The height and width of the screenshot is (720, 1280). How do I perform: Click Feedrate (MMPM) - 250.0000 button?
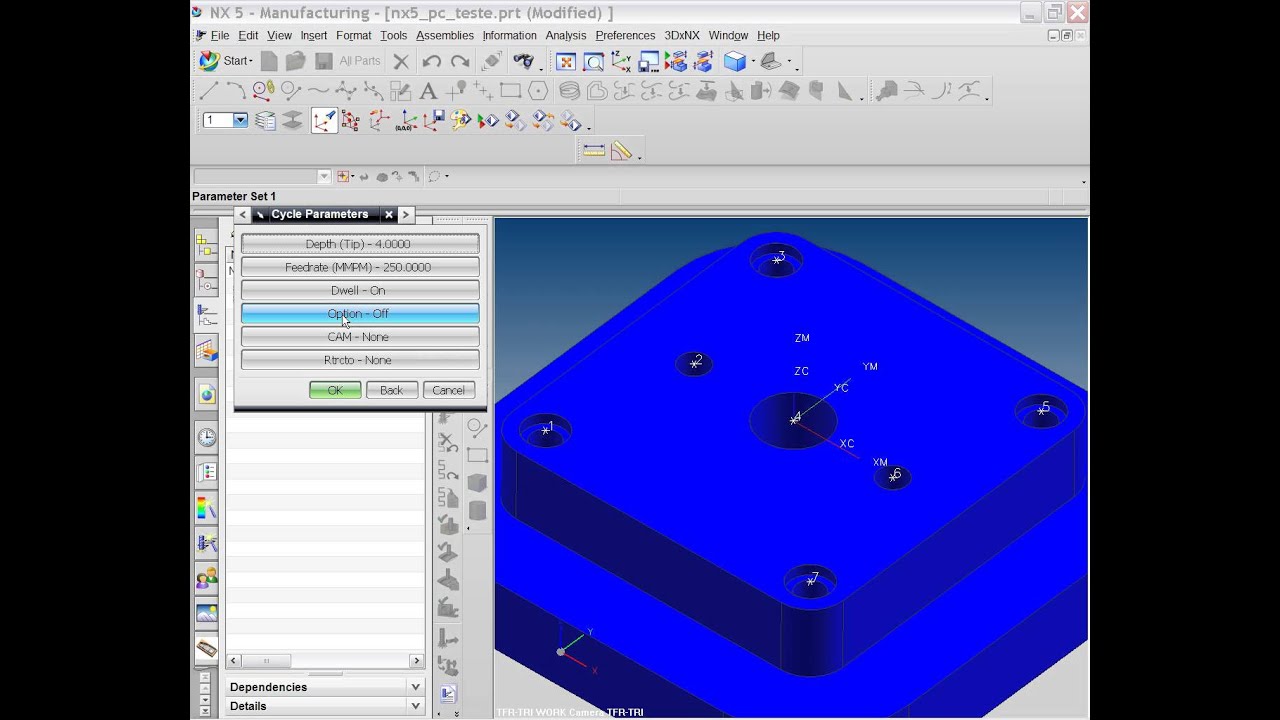point(360,267)
